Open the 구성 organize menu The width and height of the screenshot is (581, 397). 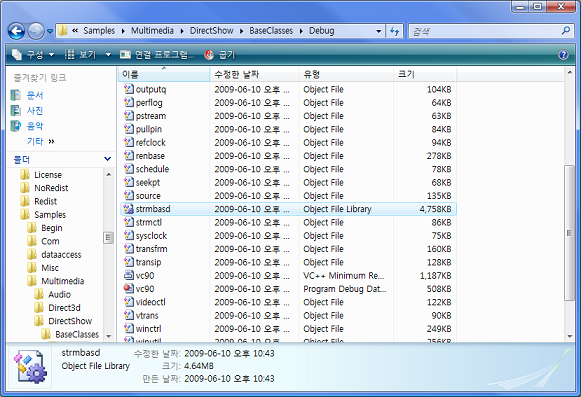tap(33, 55)
